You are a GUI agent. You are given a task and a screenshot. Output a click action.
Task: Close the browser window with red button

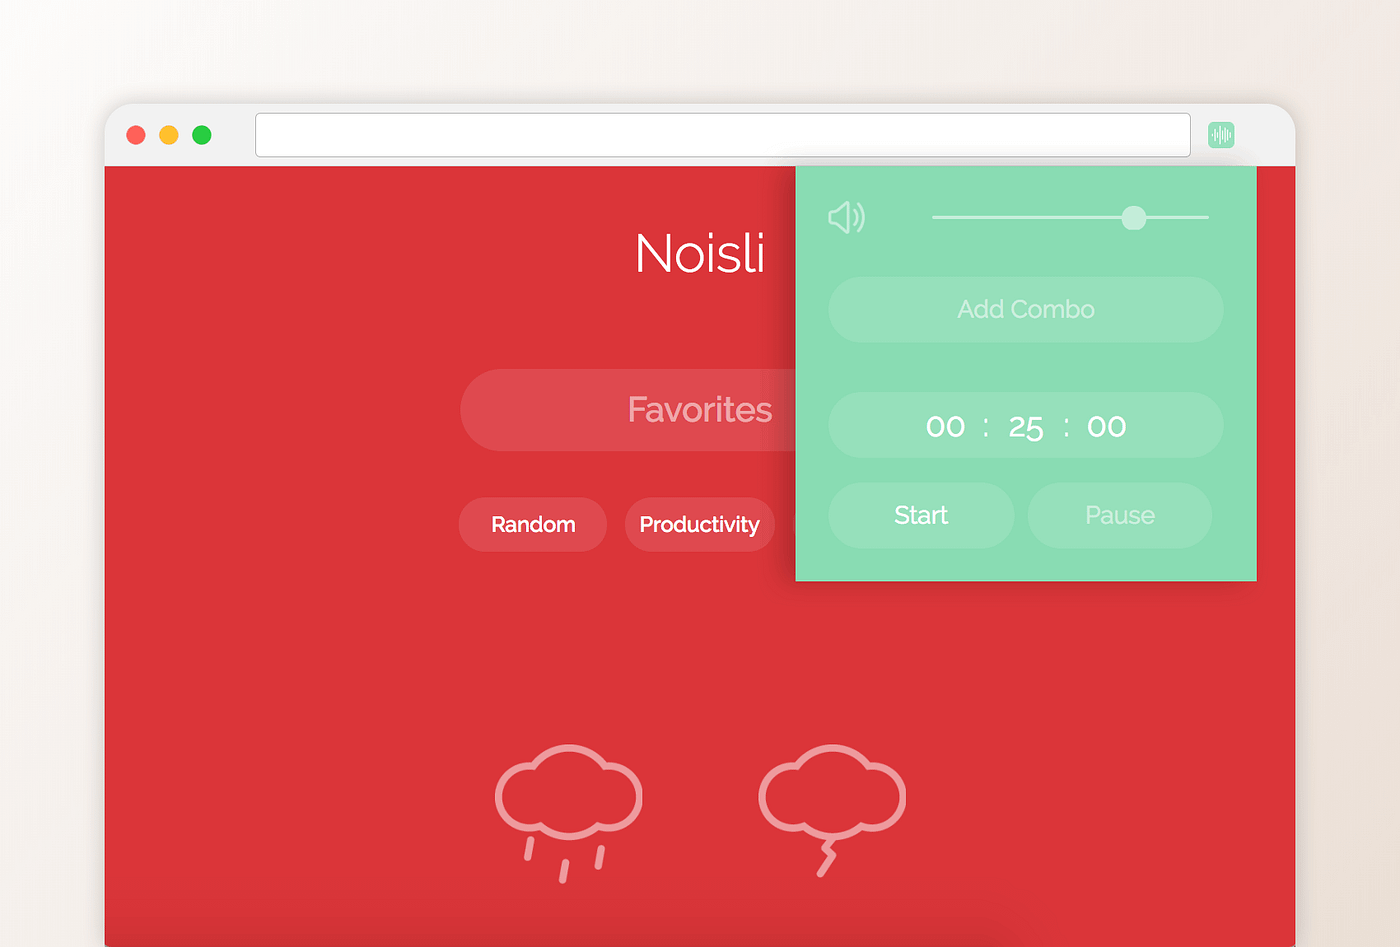tap(136, 135)
